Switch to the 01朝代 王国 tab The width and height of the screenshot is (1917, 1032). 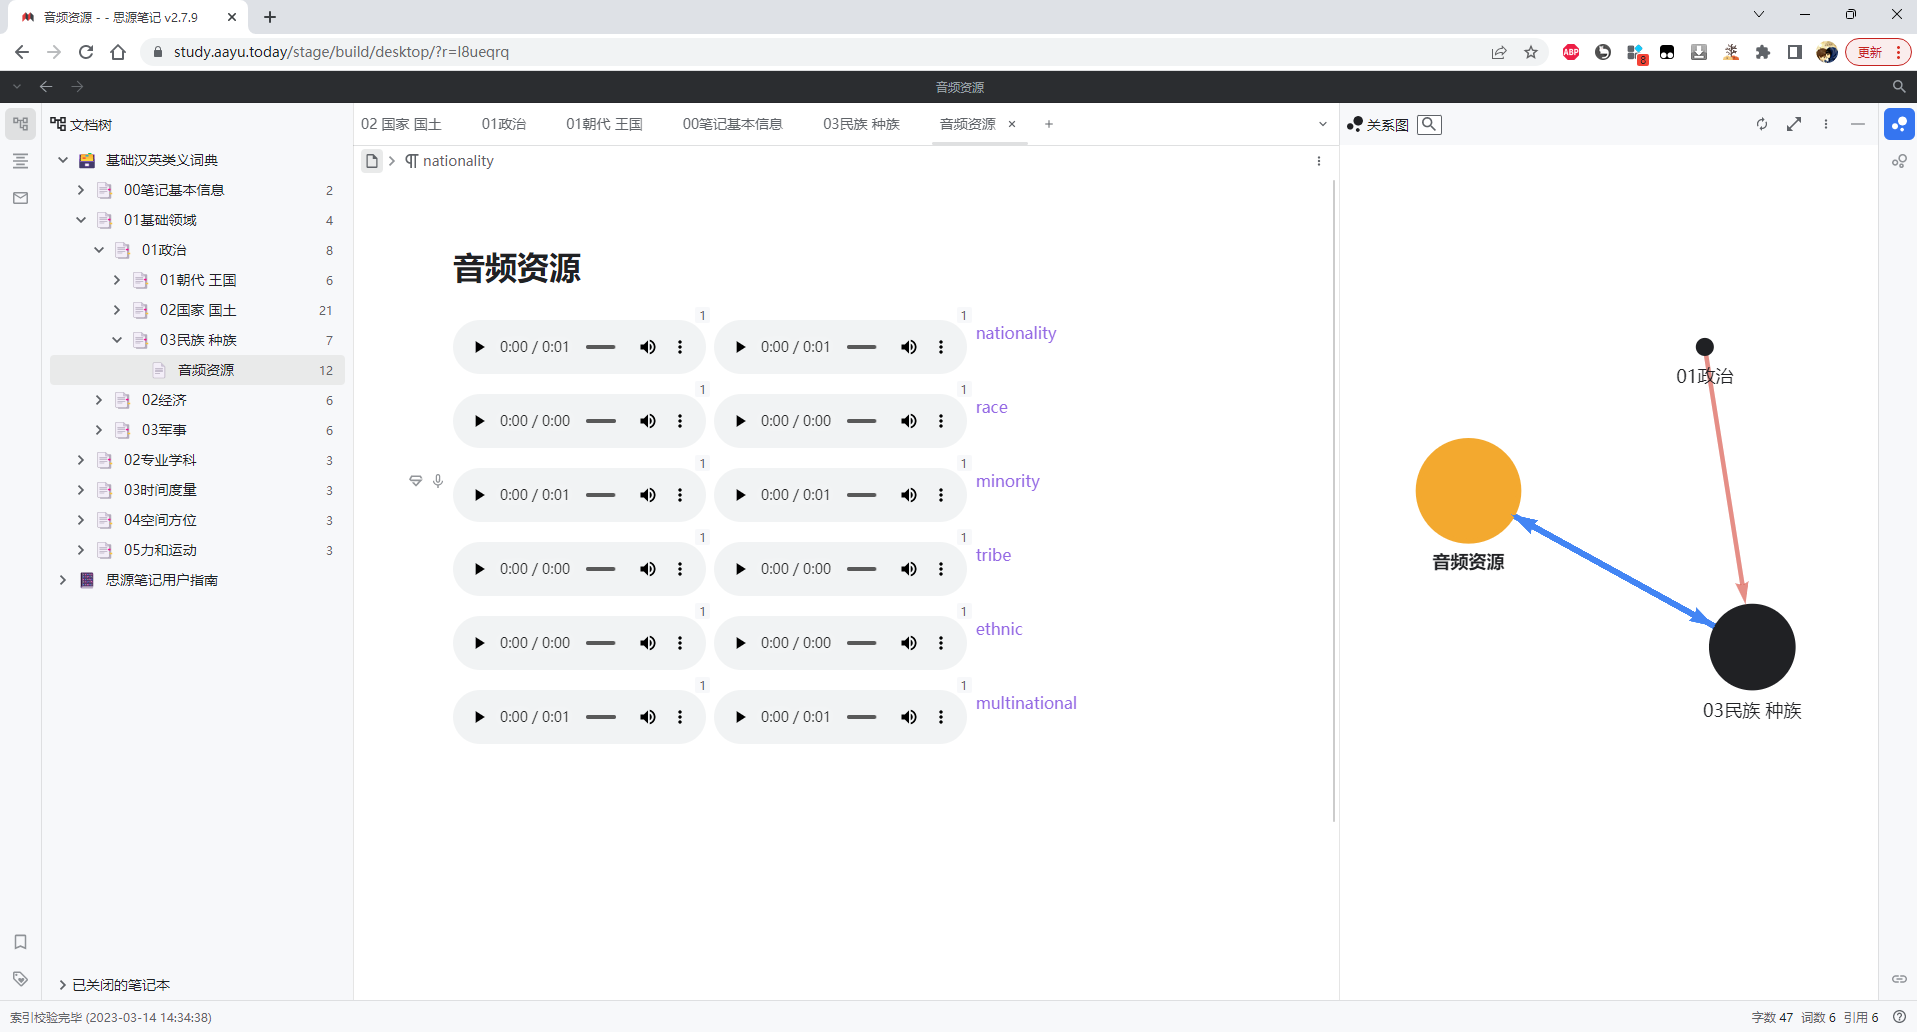click(x=604, y=124)
